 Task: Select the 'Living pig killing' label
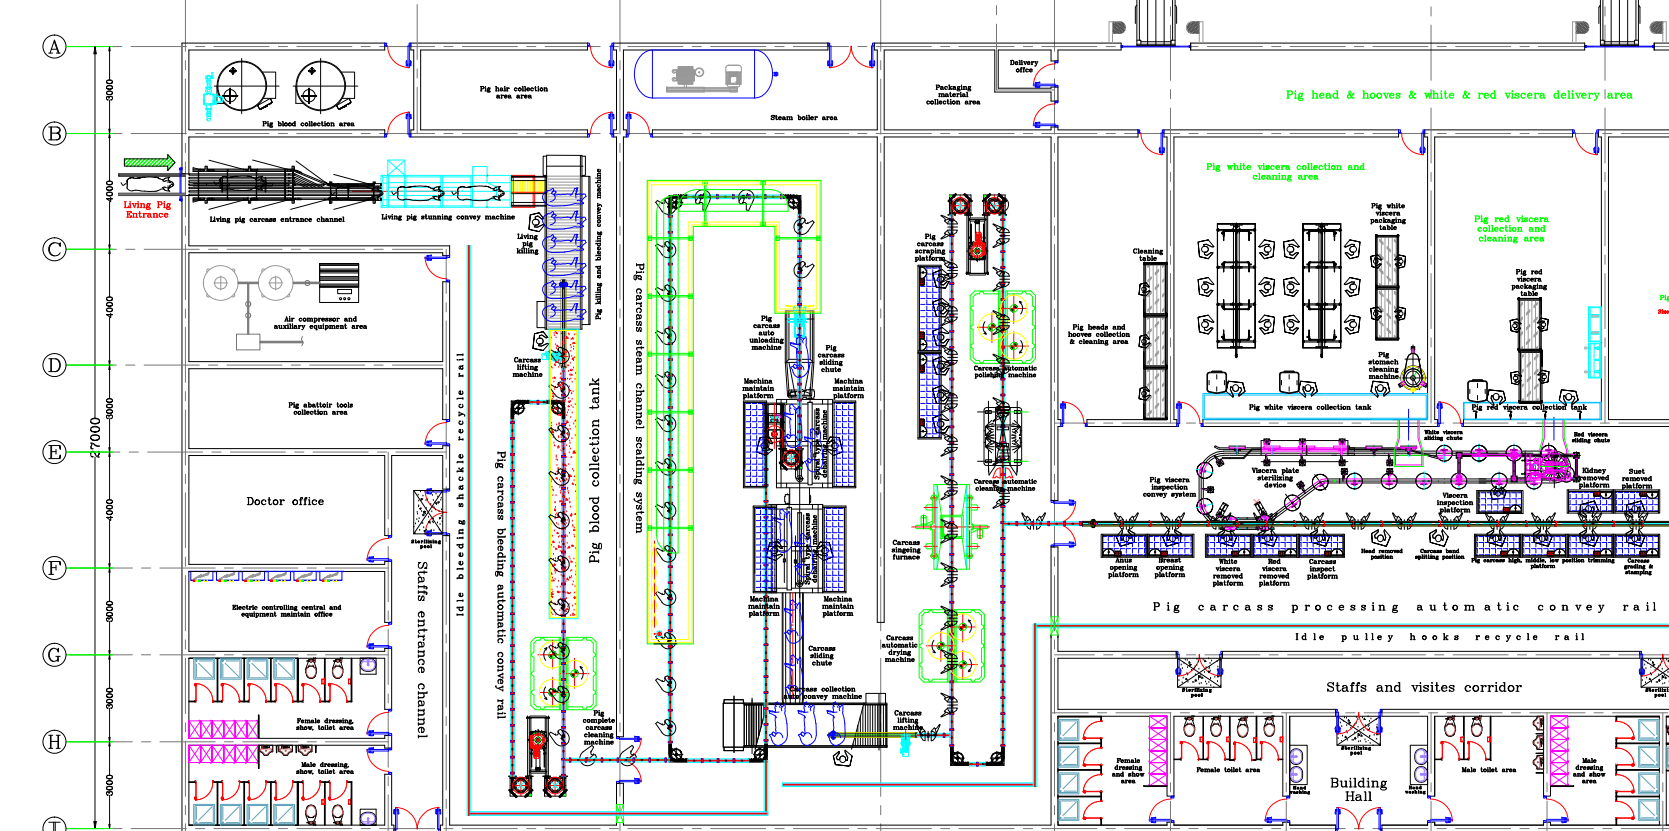pyautogui.click(x=527, y=243)
